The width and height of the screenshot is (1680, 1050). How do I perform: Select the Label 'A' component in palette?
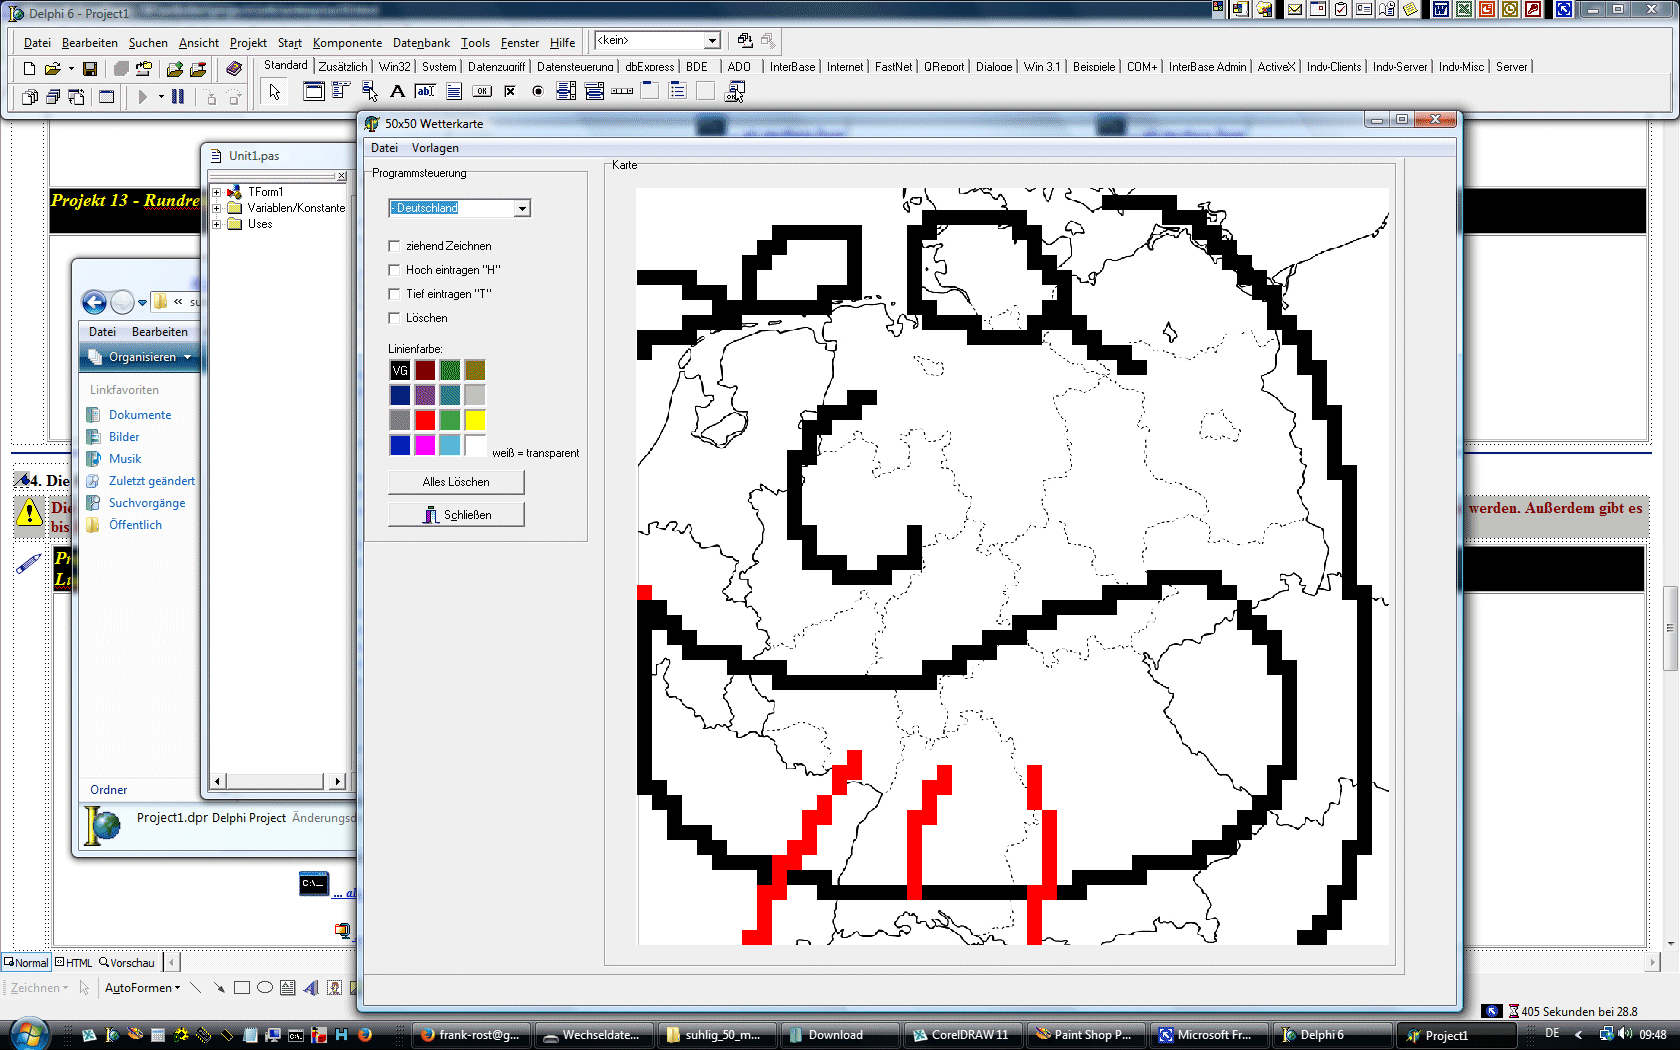(397, 91)
